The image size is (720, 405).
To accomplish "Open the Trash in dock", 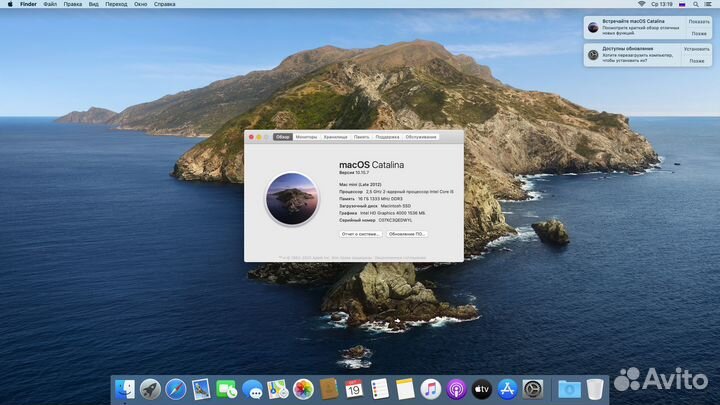I will click(x=595, y=389).
